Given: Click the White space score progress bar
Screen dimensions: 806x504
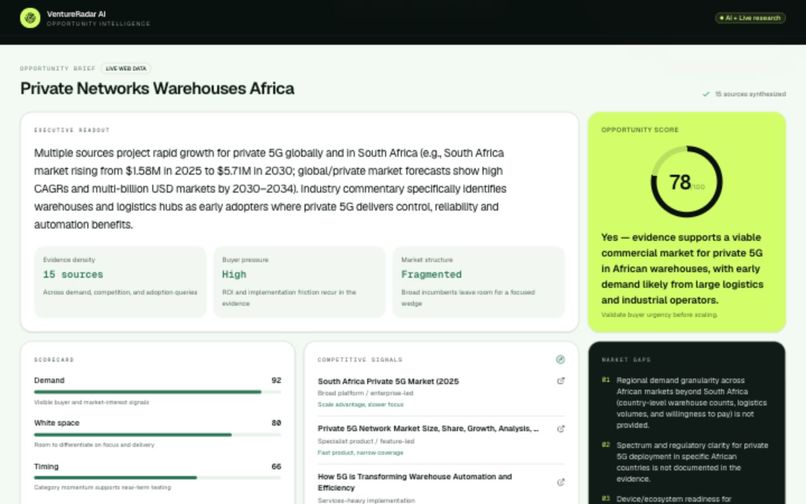Looking at the screenshot, I should pyautogui.click(x=157, y=435).
